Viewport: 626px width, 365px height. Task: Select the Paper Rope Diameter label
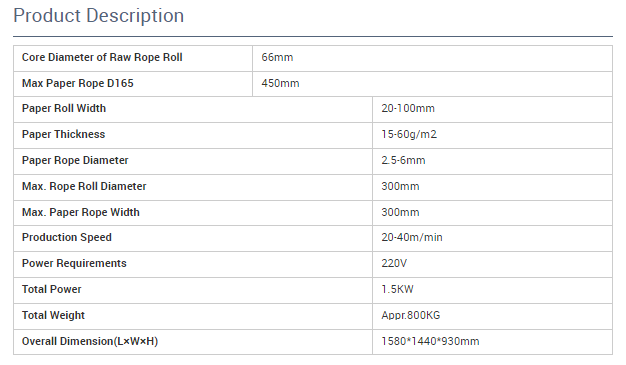point(75,161)
